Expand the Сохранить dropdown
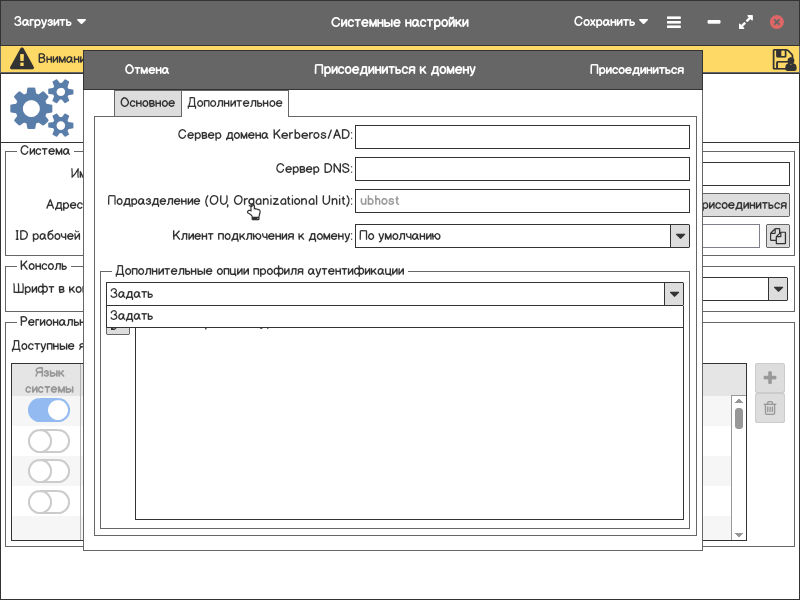The width and height of the screenshot is (800, 600). tap(610, 22)
